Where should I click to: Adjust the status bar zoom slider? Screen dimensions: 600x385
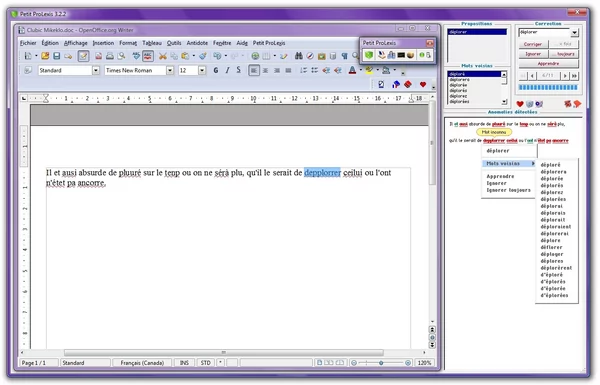[x=381, y=362]
